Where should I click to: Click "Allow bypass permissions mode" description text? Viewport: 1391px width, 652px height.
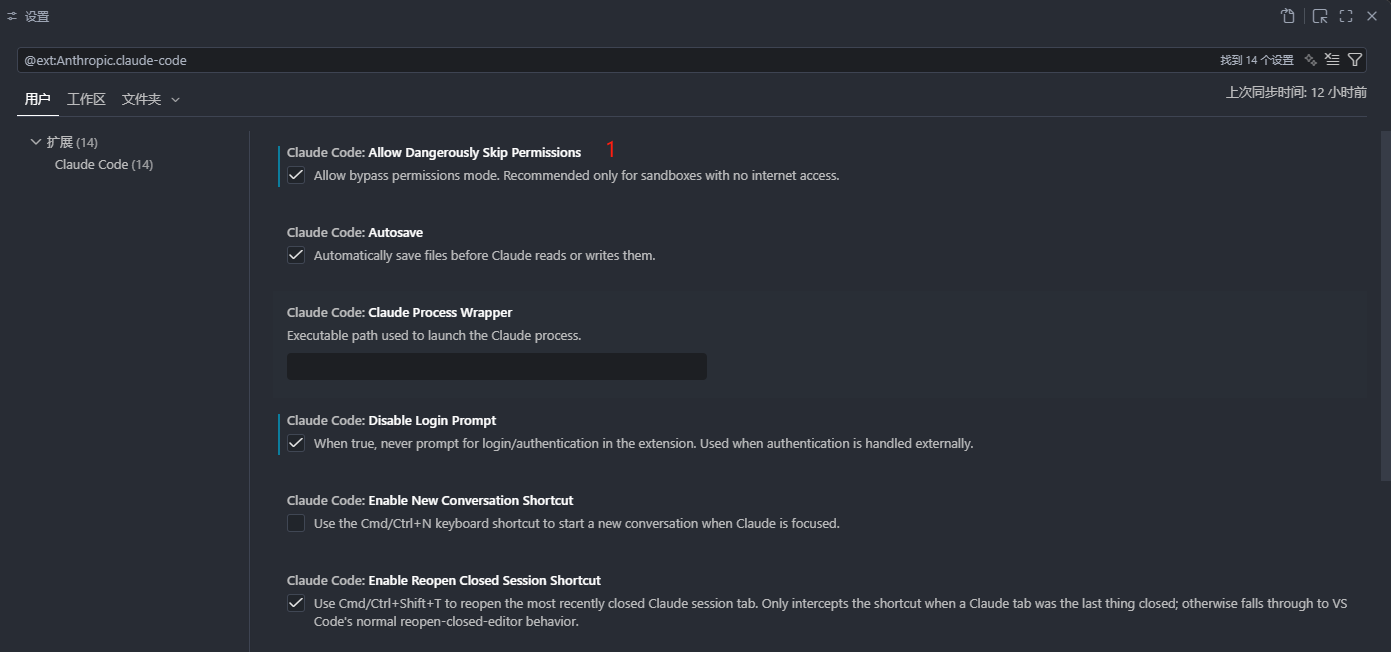point(577,175)
